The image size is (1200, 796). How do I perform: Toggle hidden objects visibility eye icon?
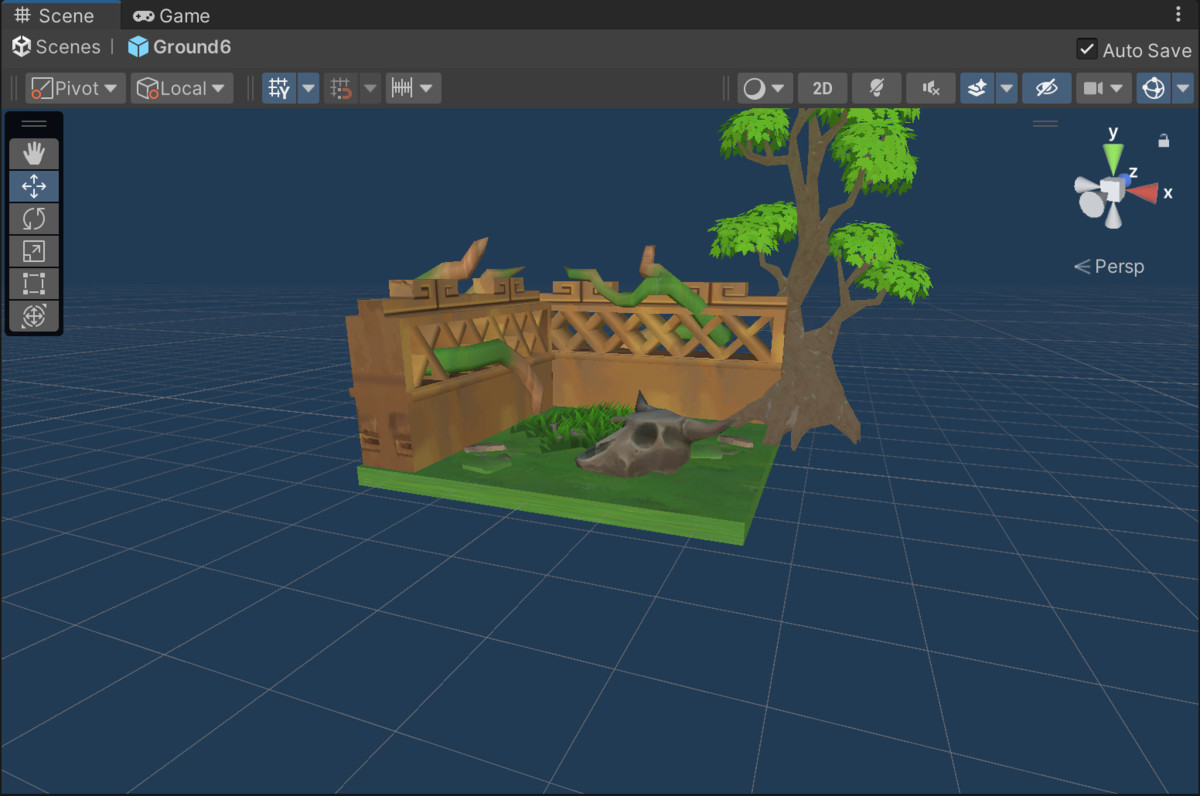(1046, 88)
